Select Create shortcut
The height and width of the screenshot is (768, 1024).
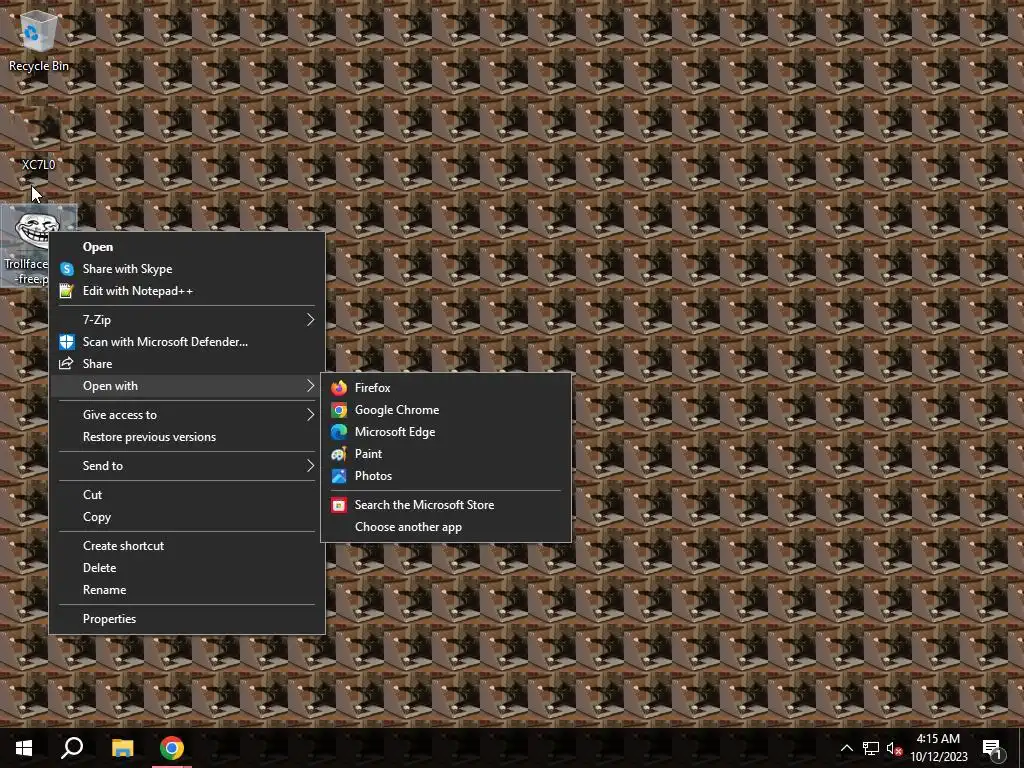point(187,545)
